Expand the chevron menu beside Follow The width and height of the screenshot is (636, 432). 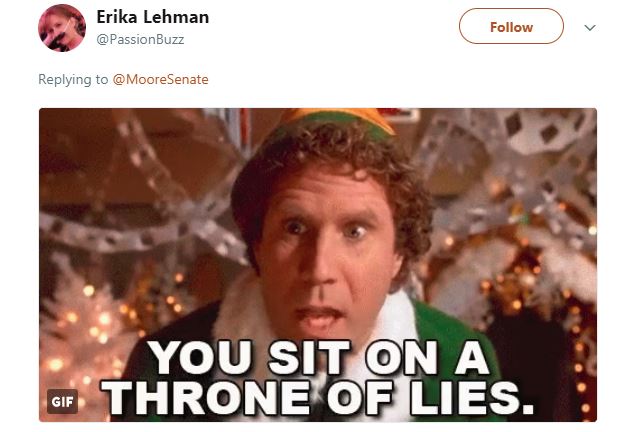(x=589, y=27)
